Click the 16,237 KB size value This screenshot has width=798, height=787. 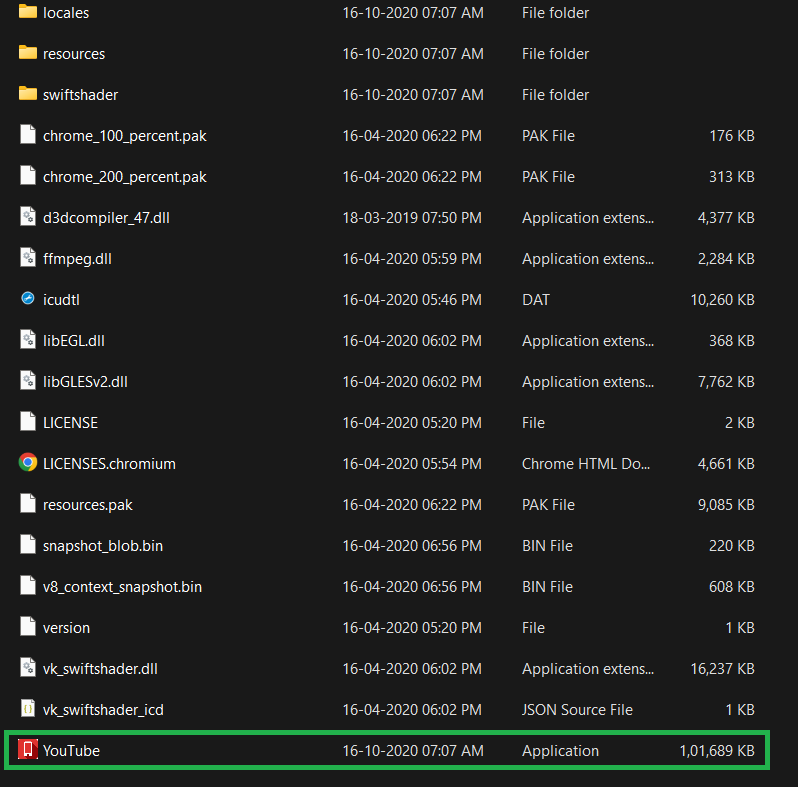pos(722,669)
